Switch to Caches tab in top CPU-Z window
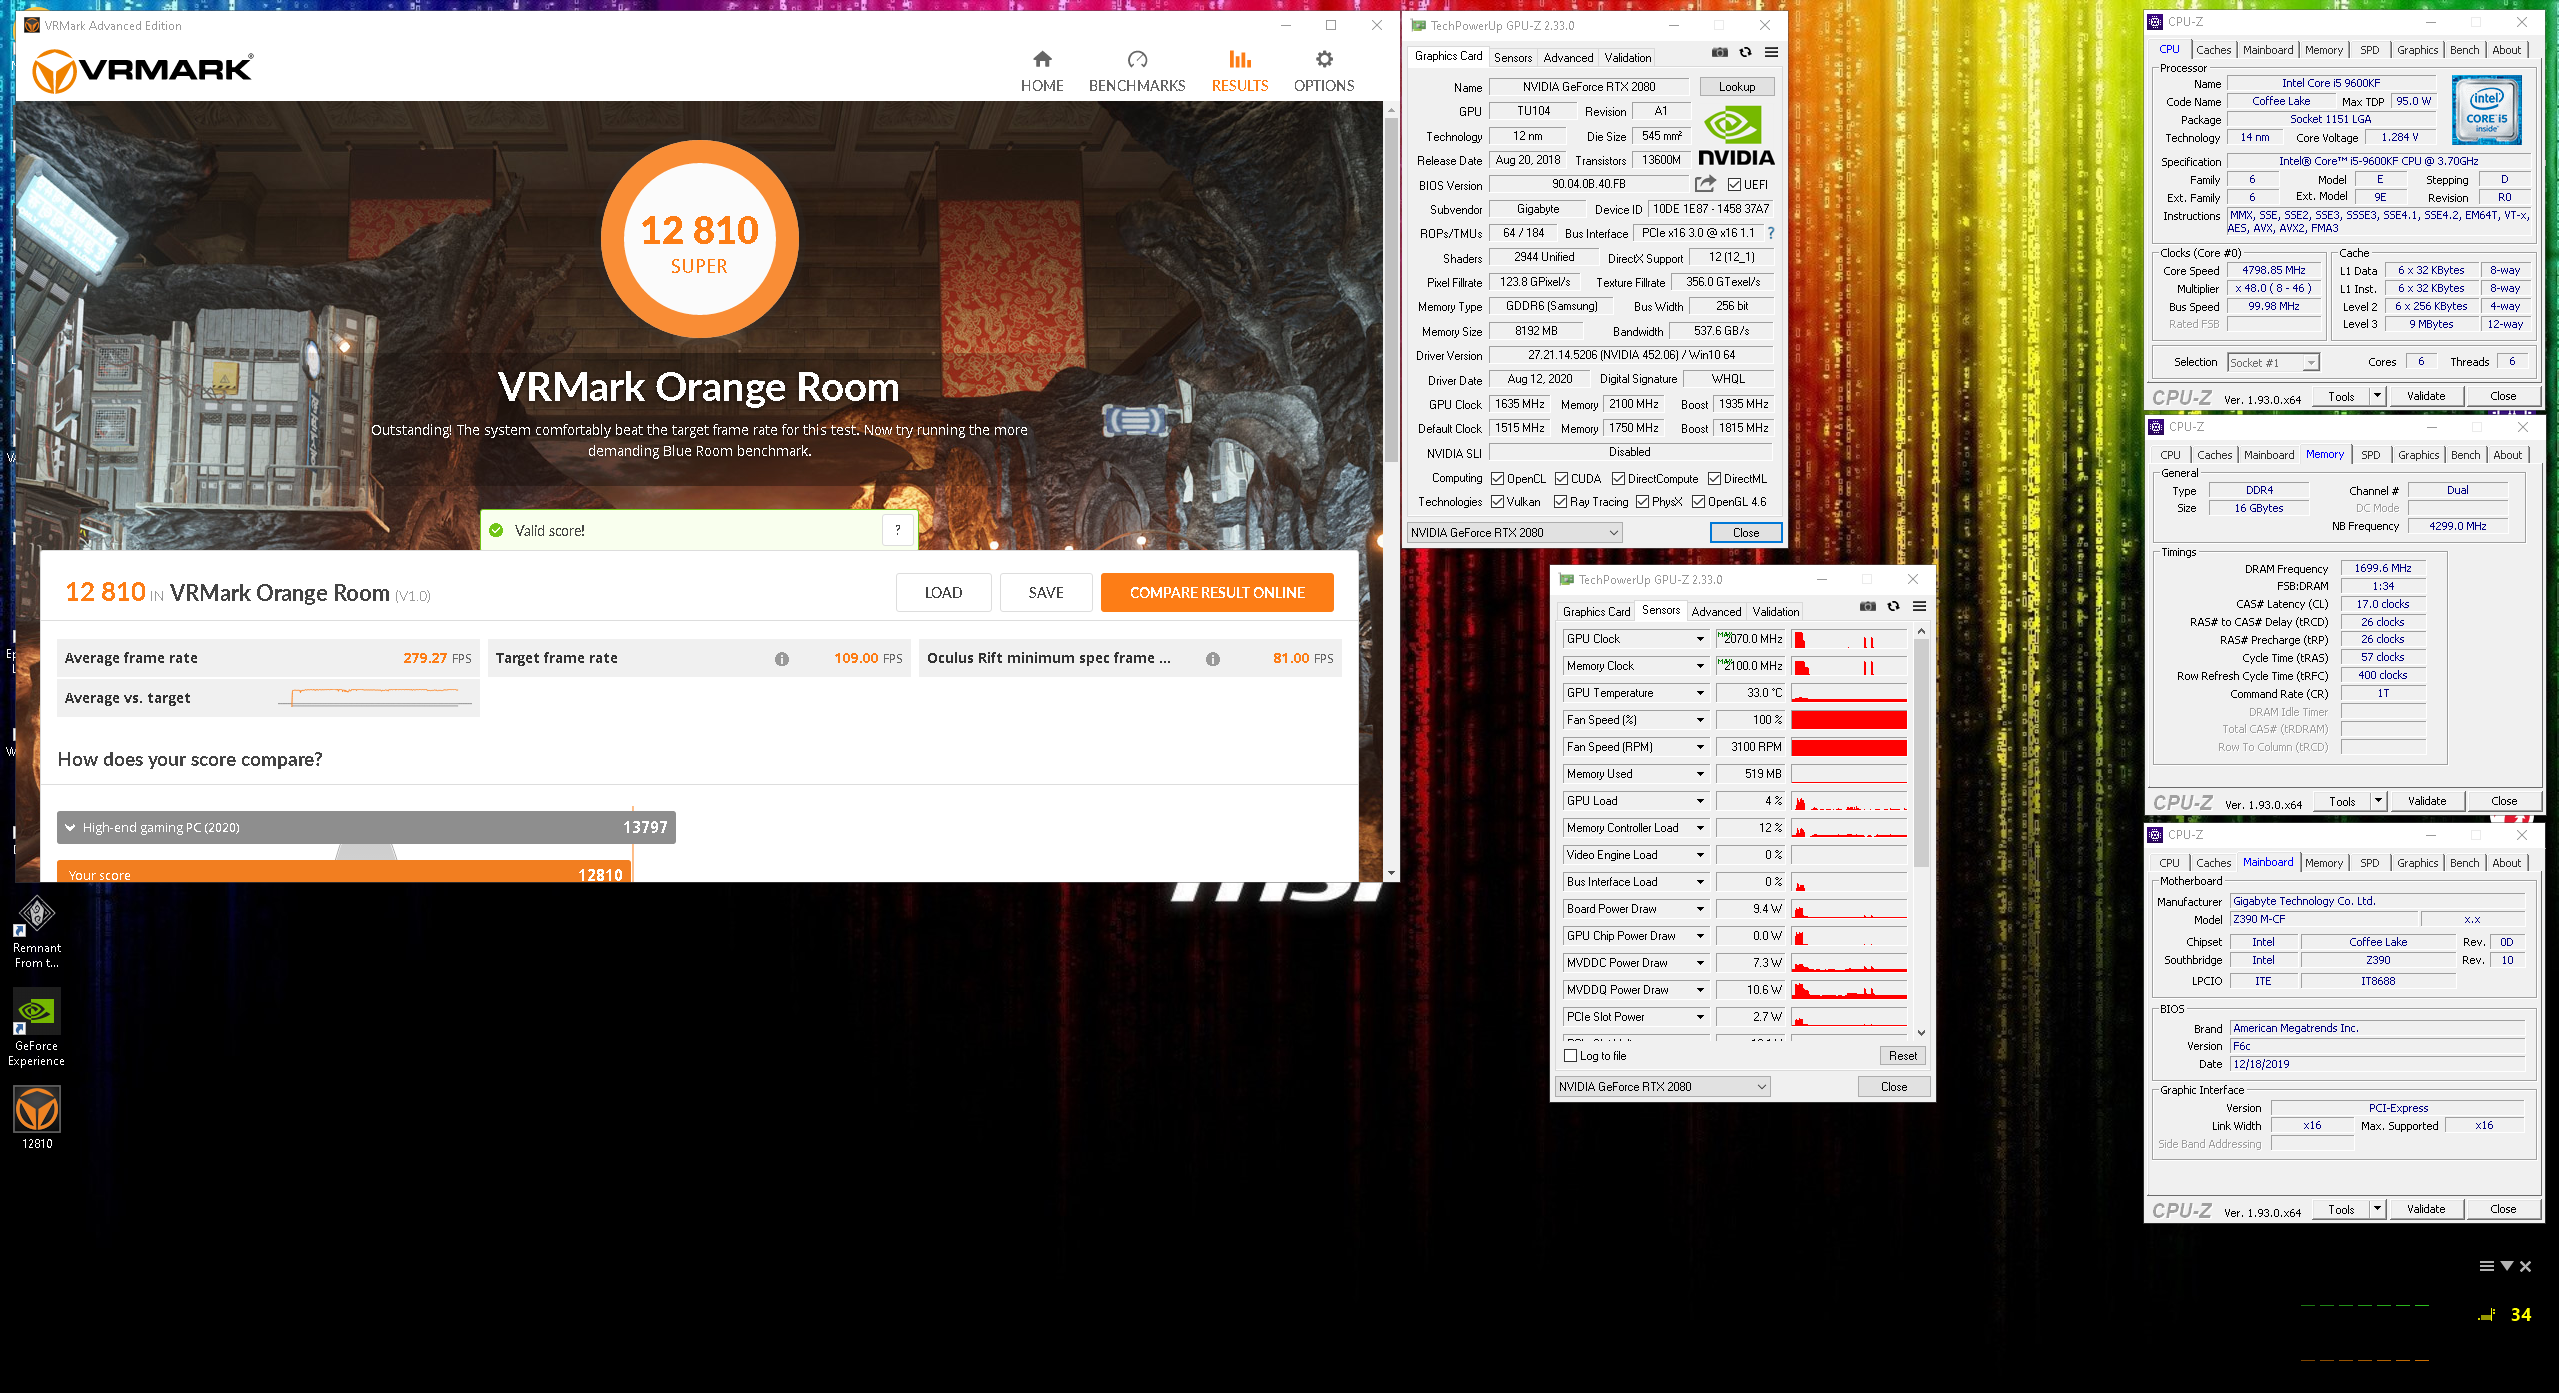This screenshot has width=2559, height=1393. coord(2213,50)
